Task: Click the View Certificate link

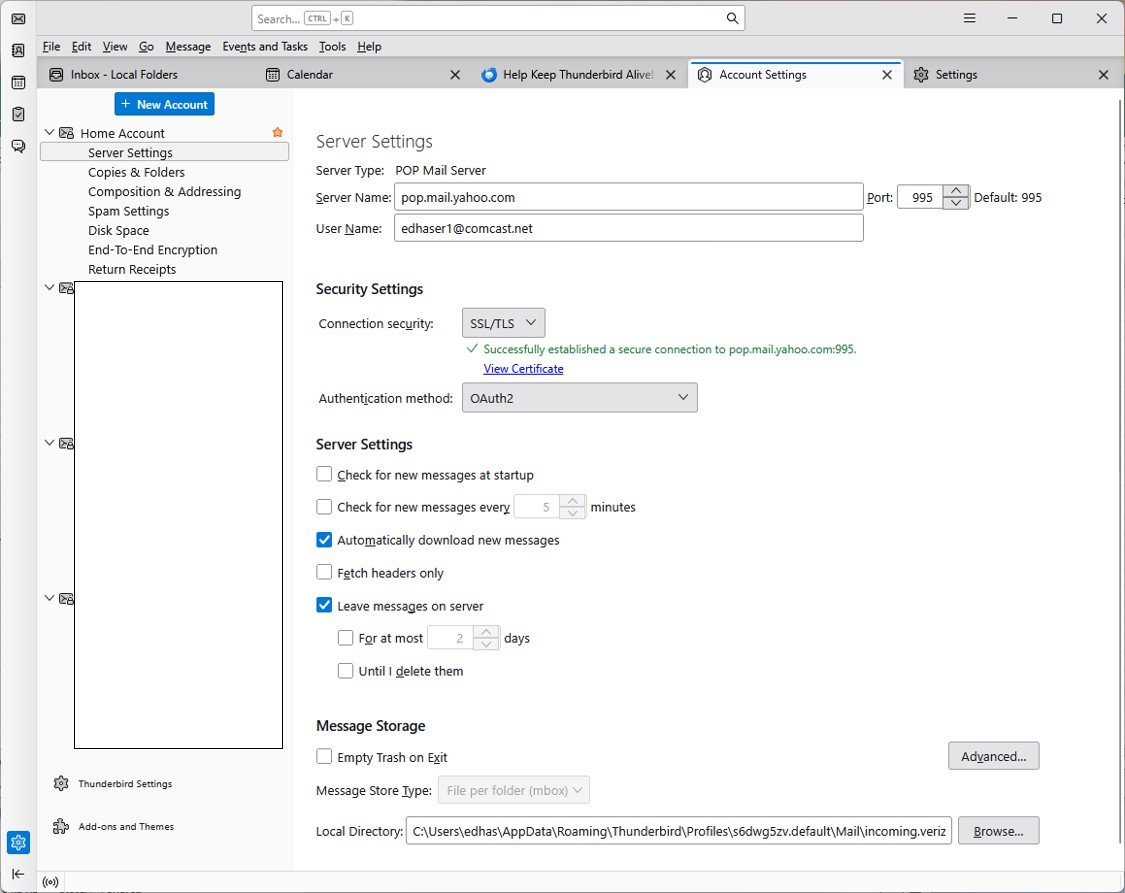Action: [523, 369]
